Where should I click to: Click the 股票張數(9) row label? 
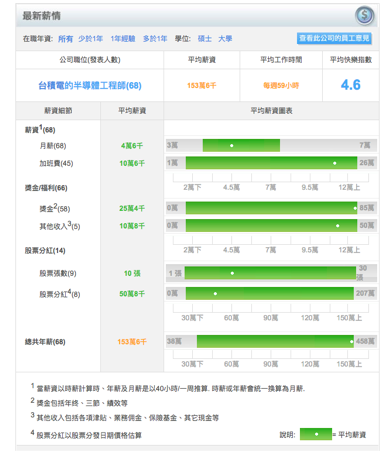[58, 273]
